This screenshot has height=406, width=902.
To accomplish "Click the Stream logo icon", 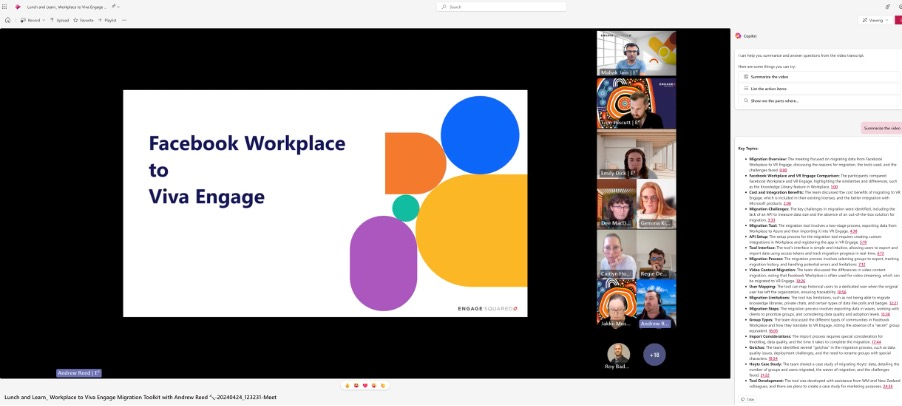I will (18, 6).
